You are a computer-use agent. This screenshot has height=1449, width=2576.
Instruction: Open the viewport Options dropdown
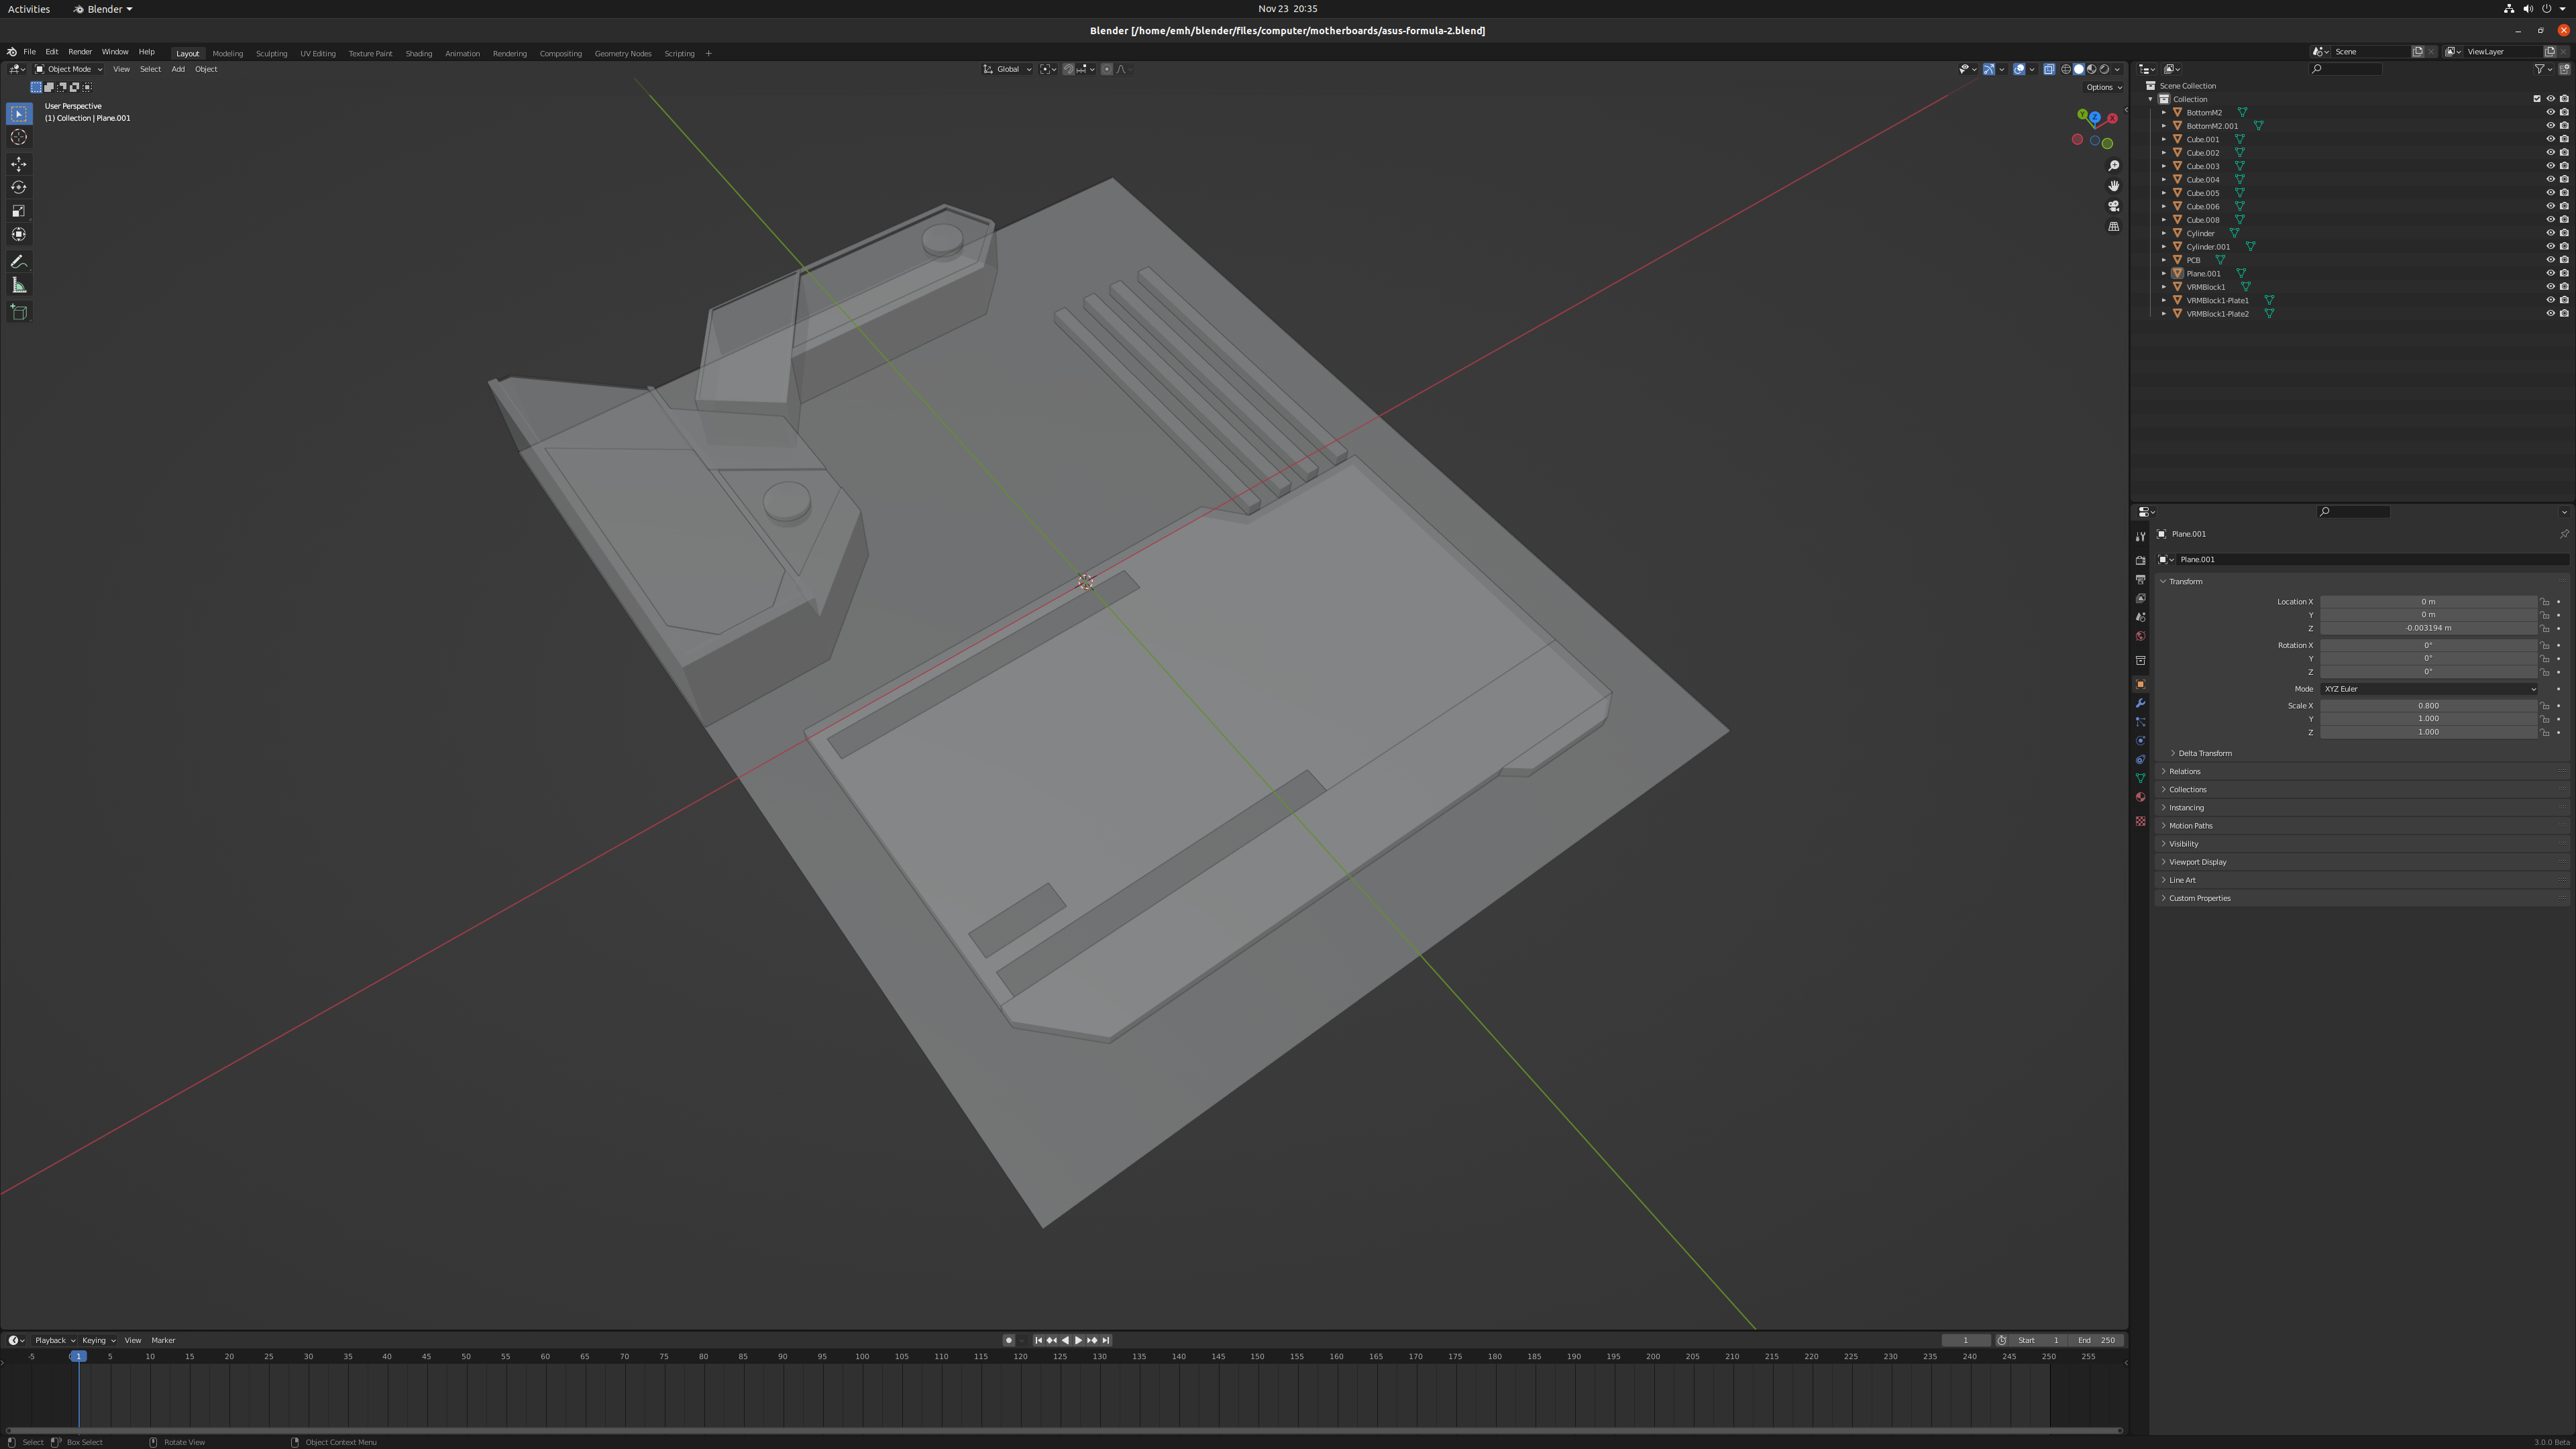point(2103,87)
